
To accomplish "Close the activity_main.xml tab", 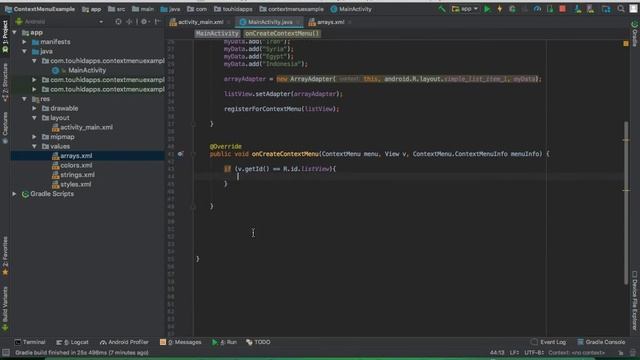I will pyautogui.click(x=229, y=22).
